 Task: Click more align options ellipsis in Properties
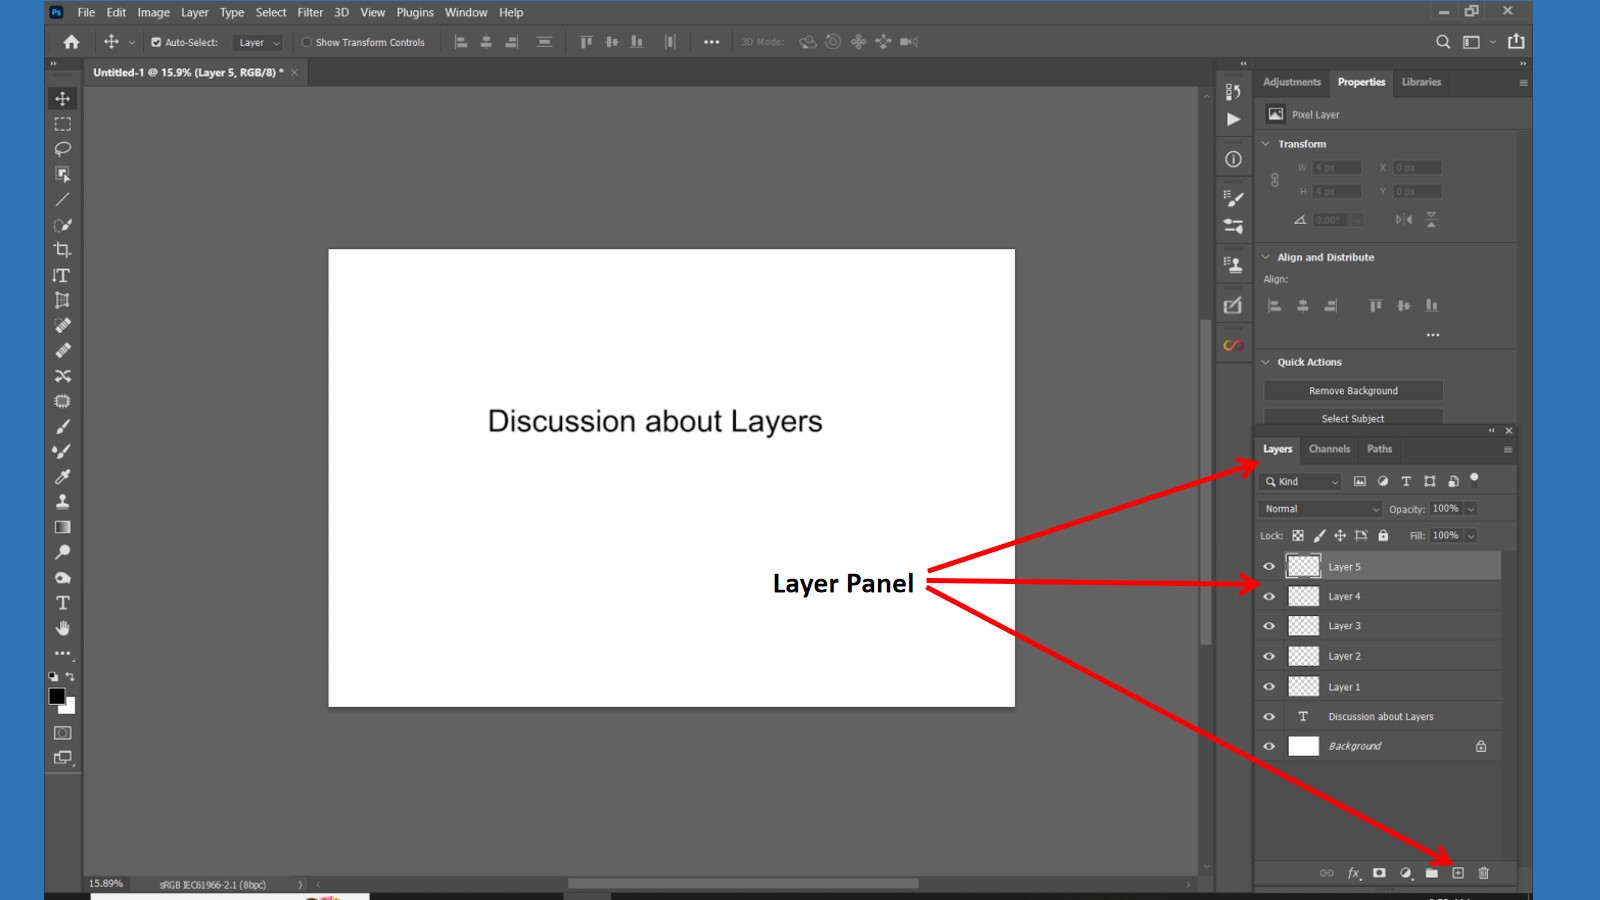(1433, 335)
